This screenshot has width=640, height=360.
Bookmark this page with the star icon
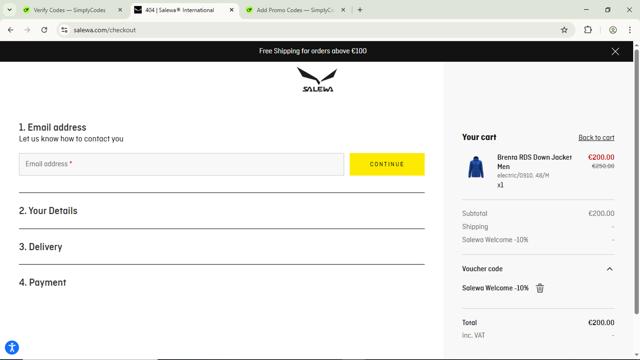tap(564, 30)
